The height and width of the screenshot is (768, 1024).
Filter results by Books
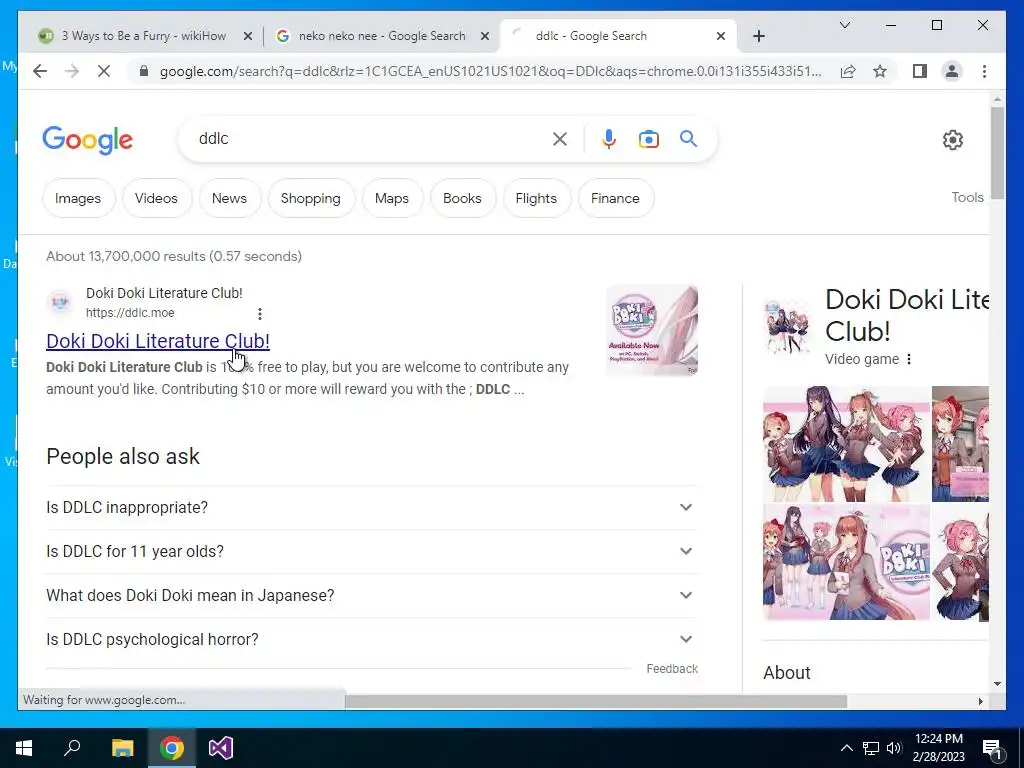(x=462, y=198)
